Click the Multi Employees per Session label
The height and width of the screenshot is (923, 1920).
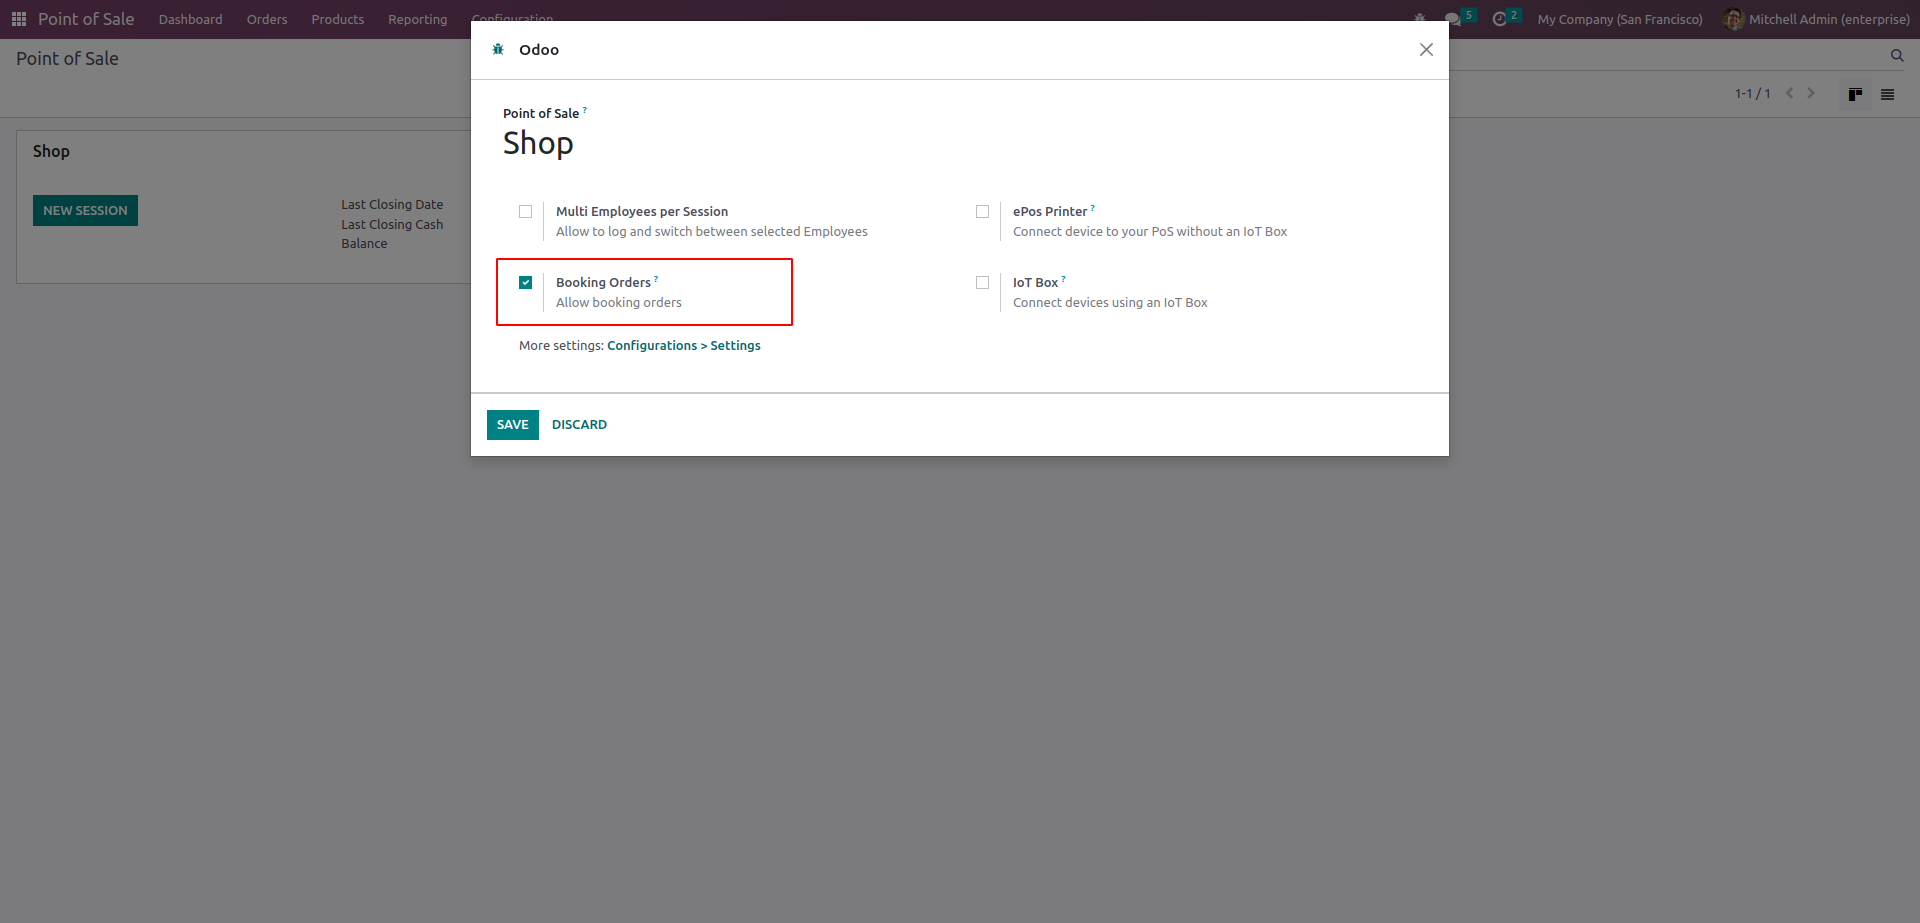(642, 212)
